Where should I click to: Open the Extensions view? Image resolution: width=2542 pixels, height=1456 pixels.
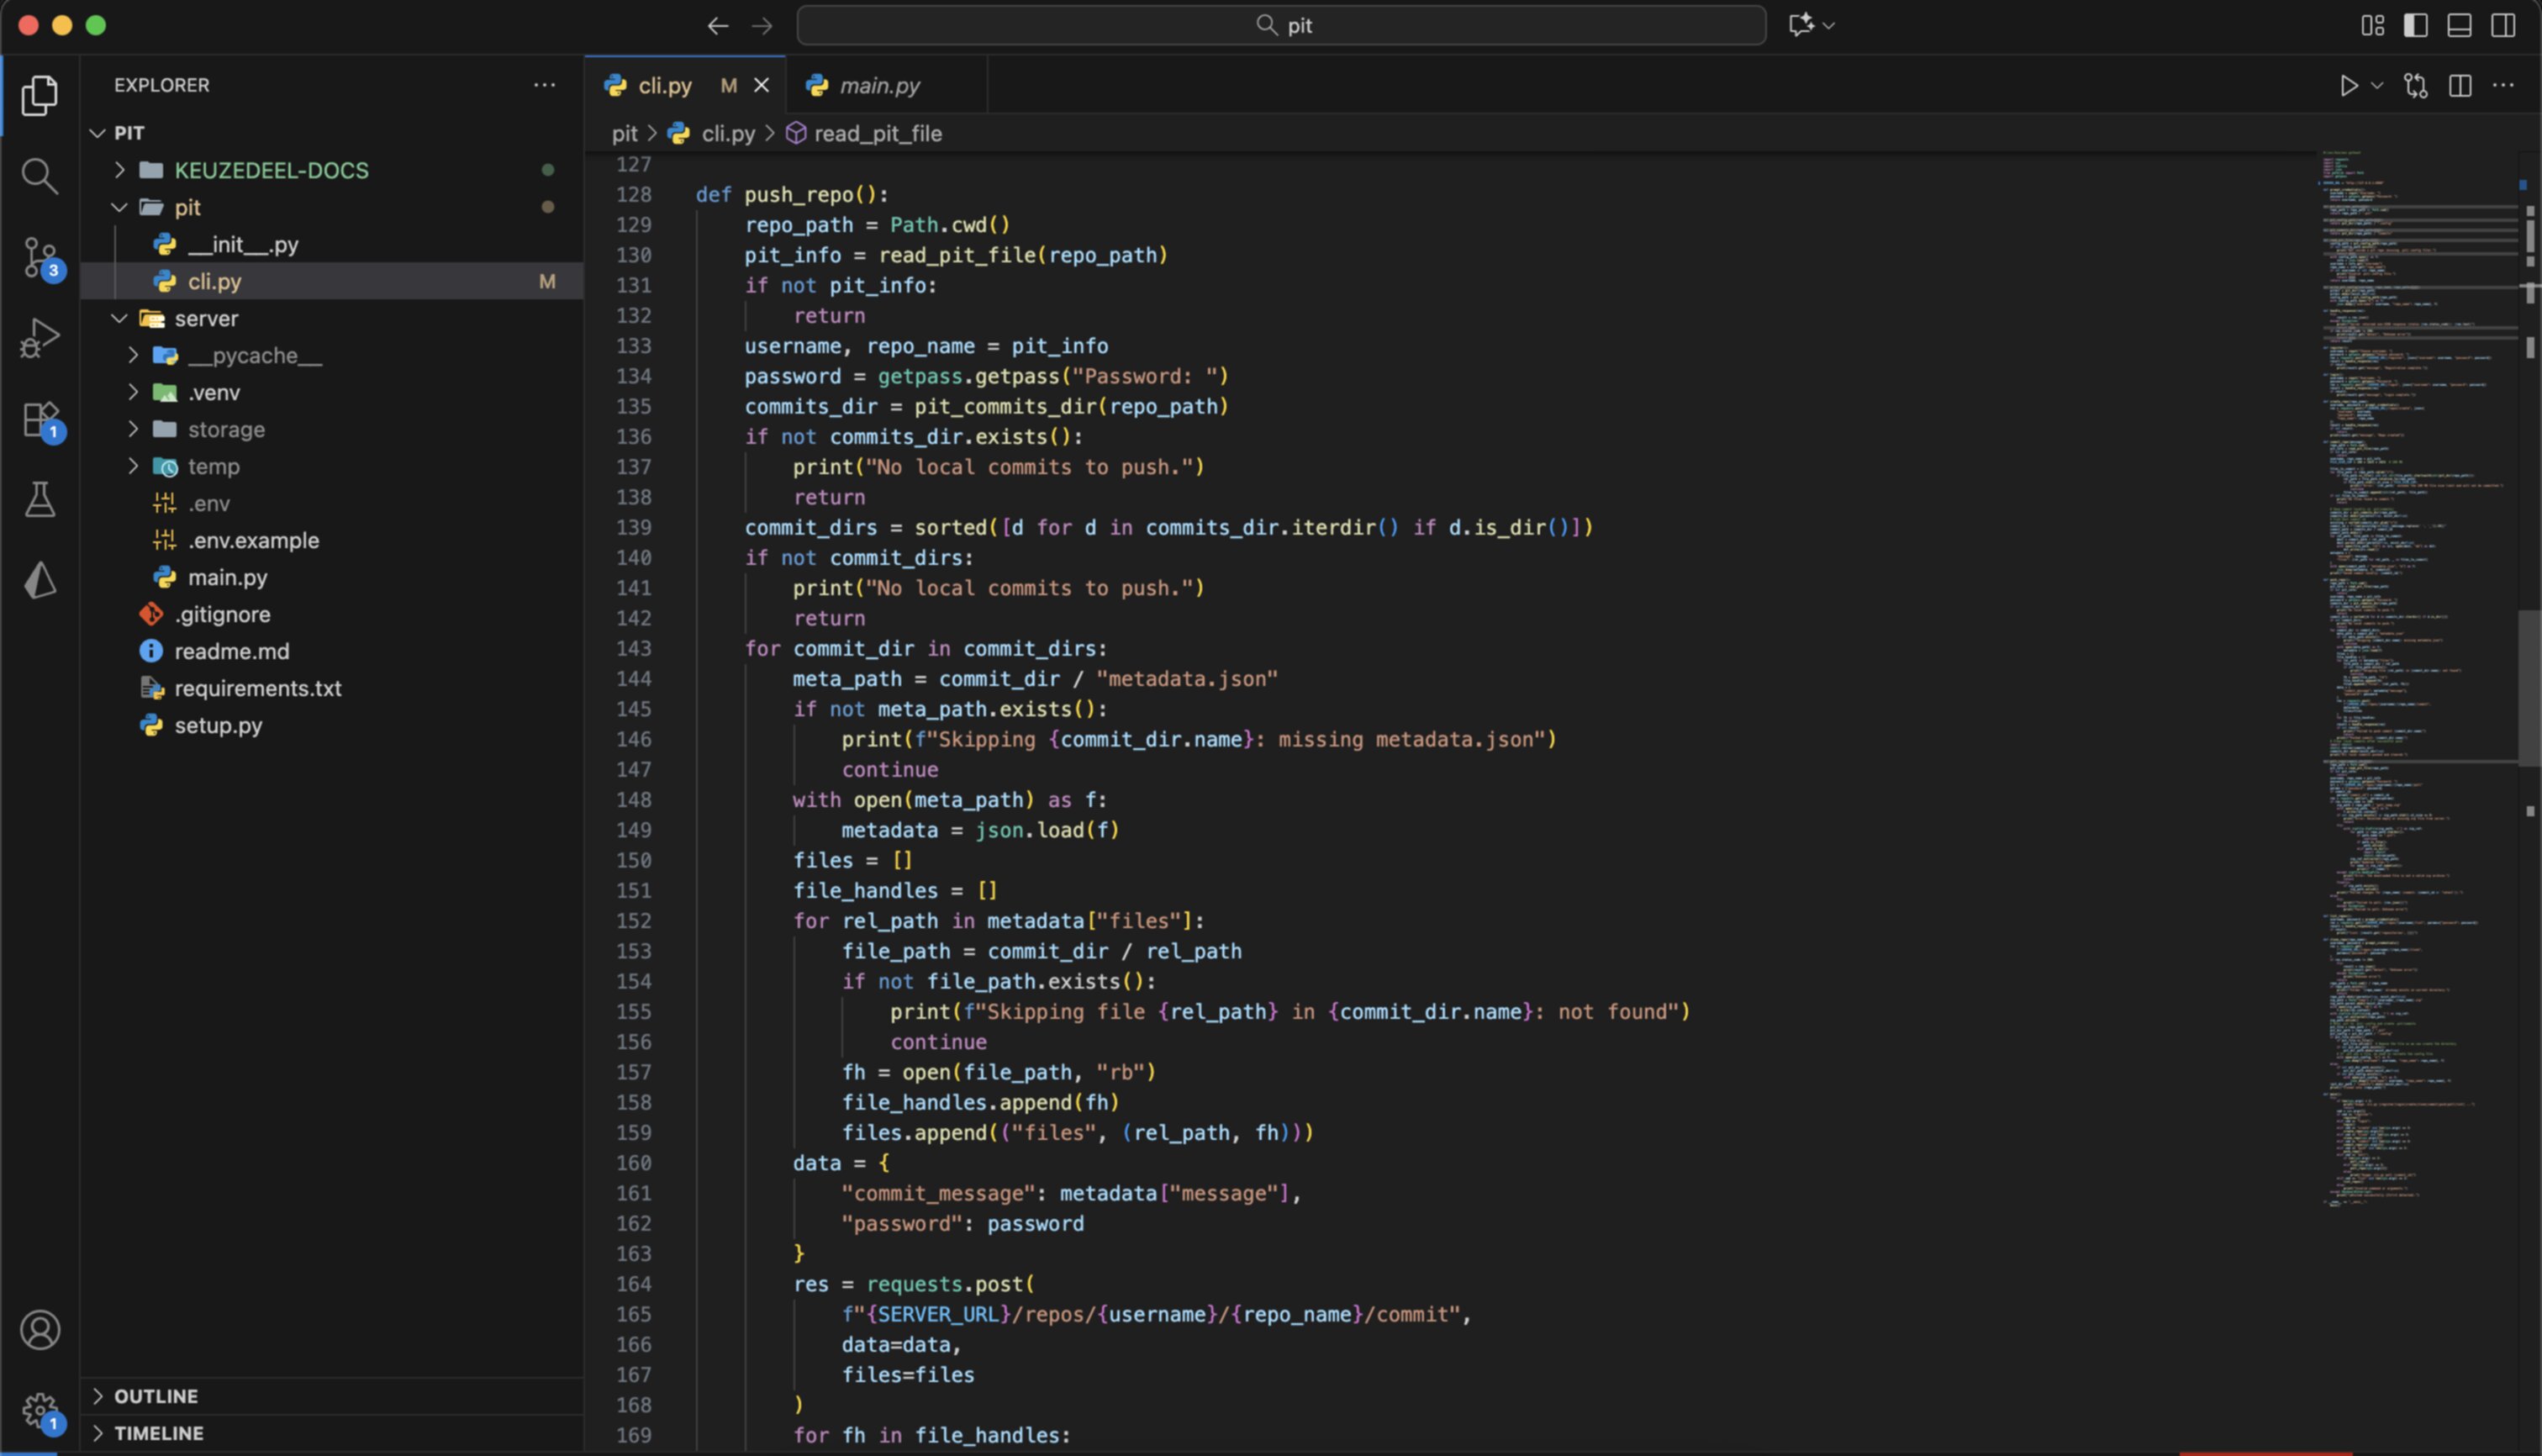[x=40, y=419]
